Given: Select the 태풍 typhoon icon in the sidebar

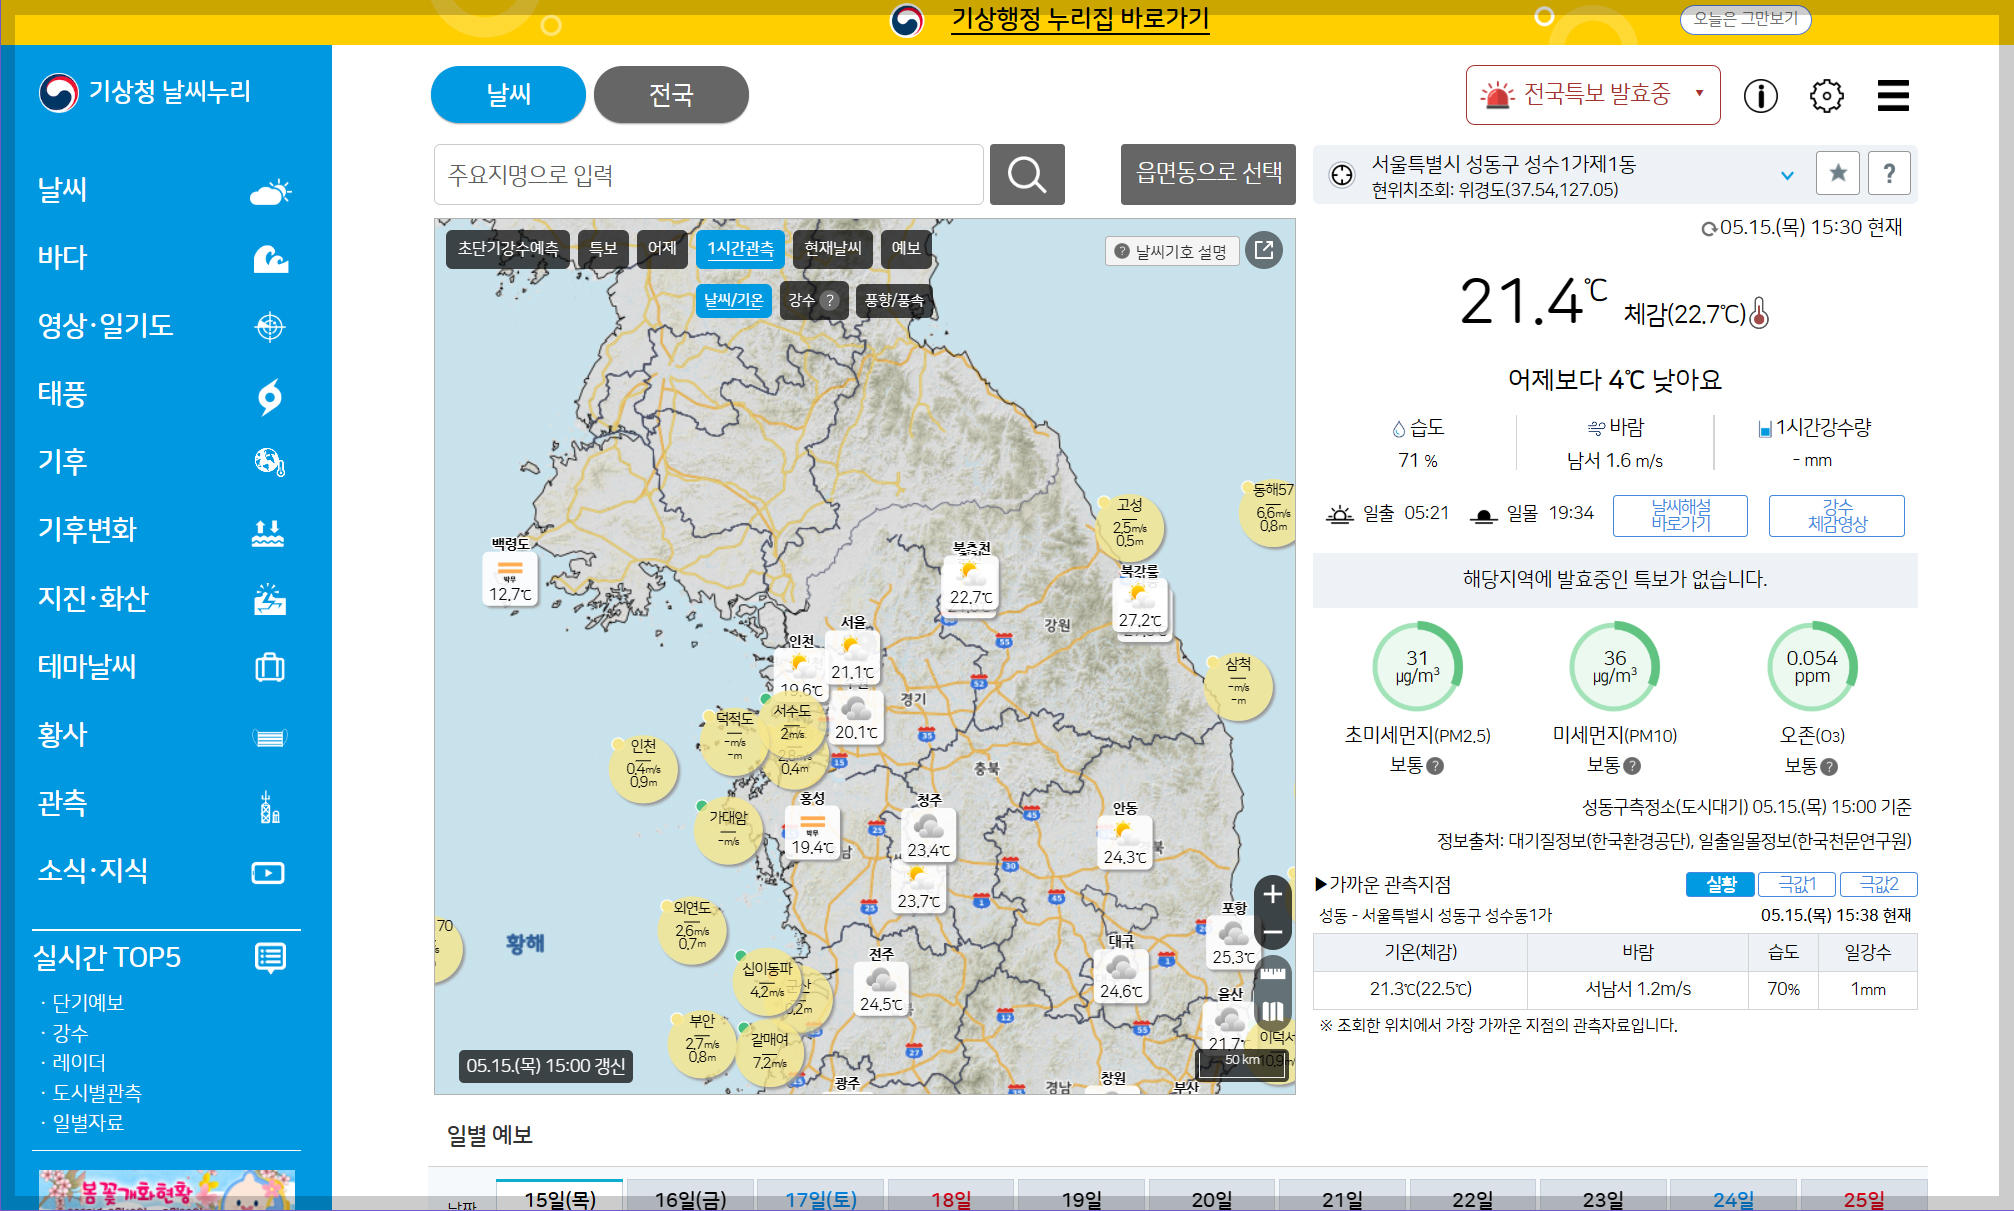Looking at the screenshot, I should (268, 394).
